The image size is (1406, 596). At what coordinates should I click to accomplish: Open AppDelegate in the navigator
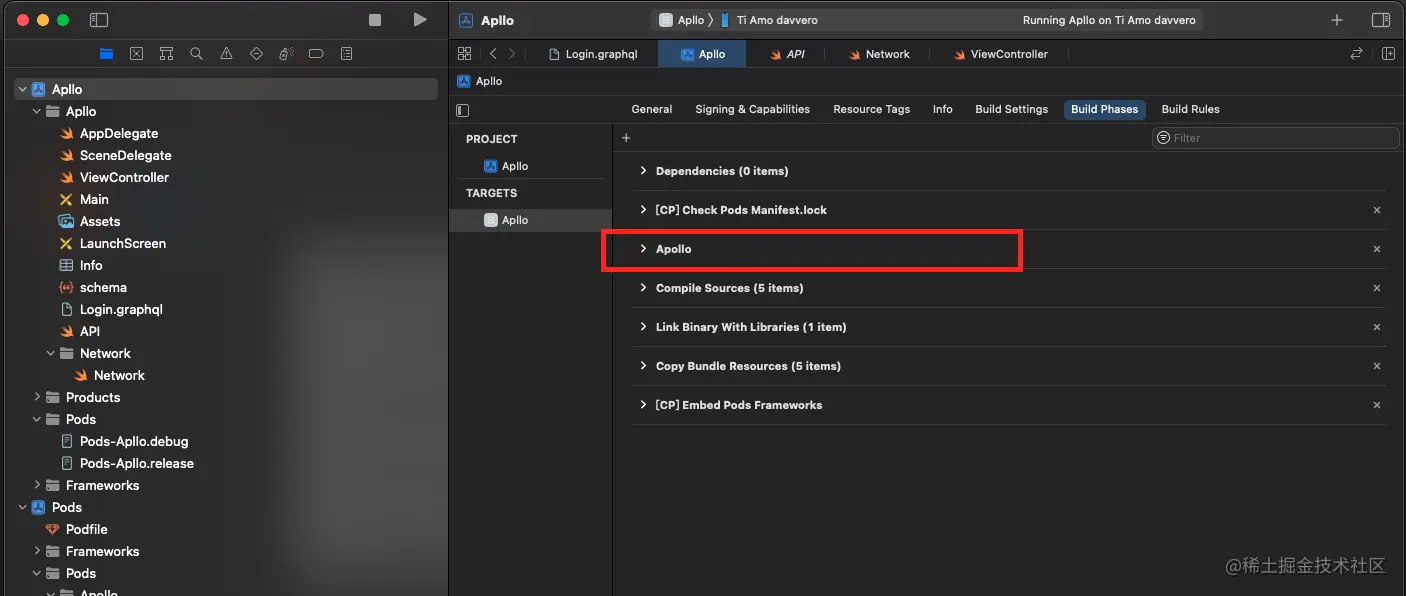[x=109, y=133]
